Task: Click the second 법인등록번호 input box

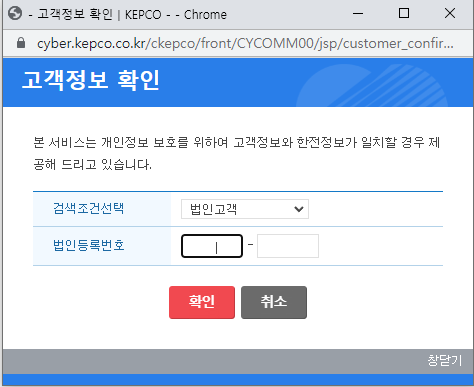Action: click(288, 246)
